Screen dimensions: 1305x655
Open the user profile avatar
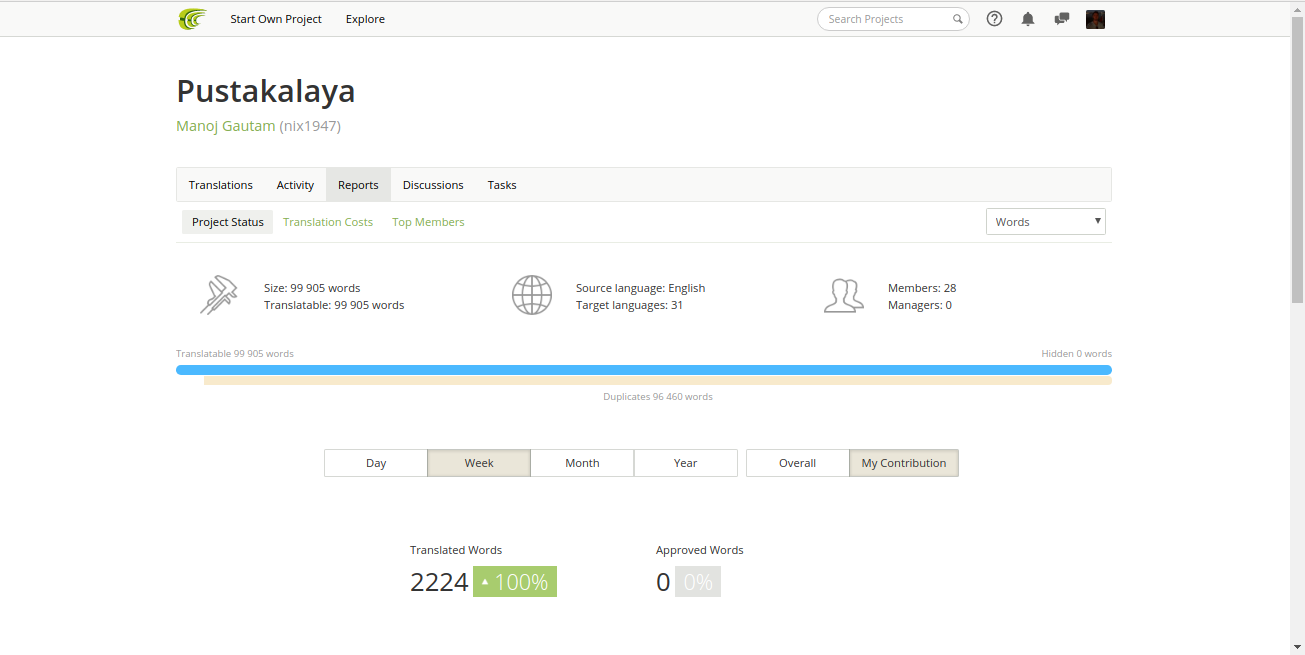coord(1095,19)
